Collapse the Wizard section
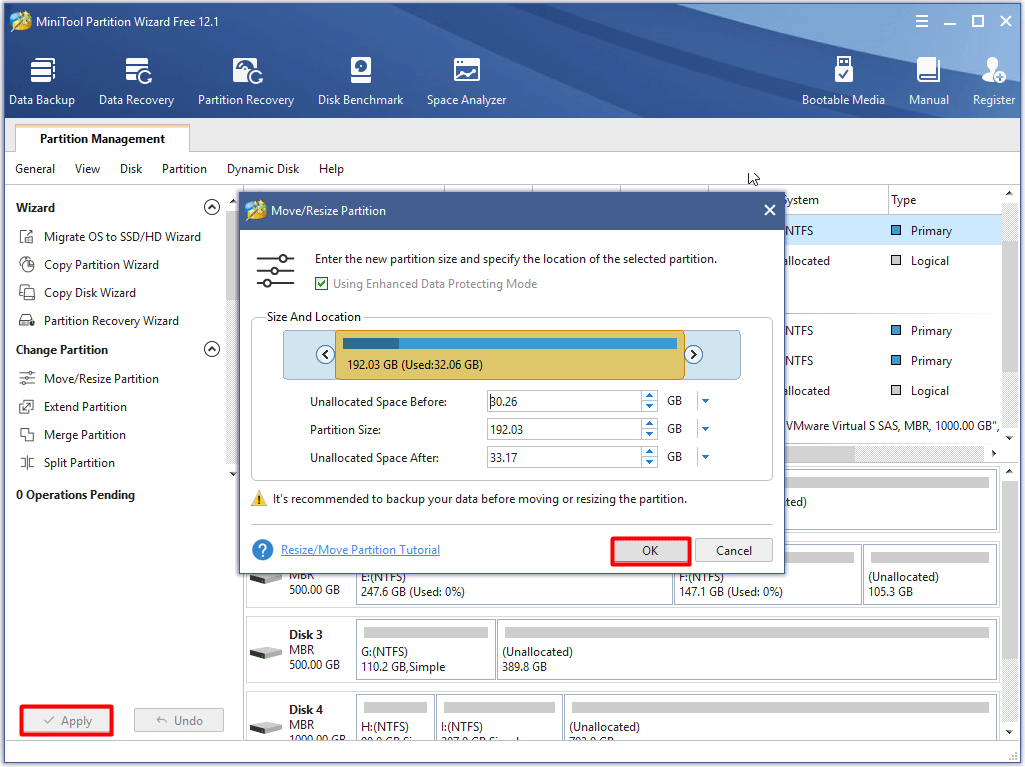The width and height of the screenshot is (1025, 767). point(212,207)
